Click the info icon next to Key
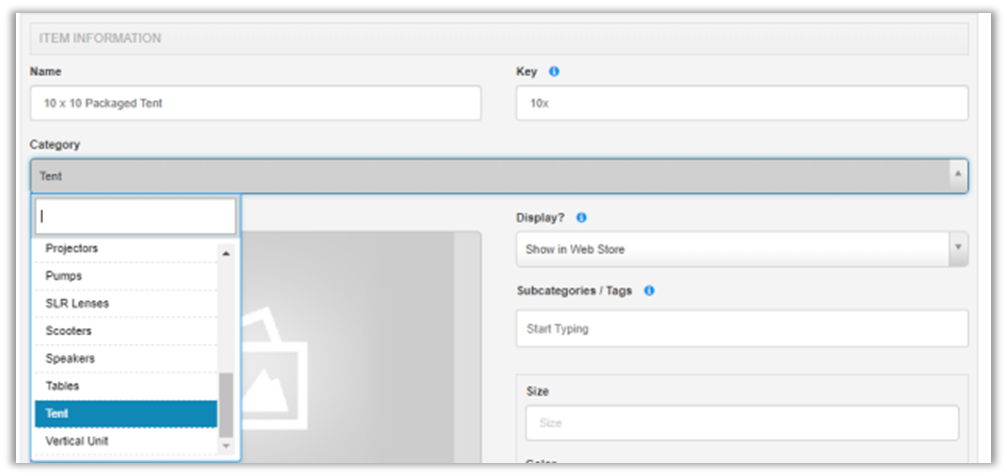 [554, 72]
